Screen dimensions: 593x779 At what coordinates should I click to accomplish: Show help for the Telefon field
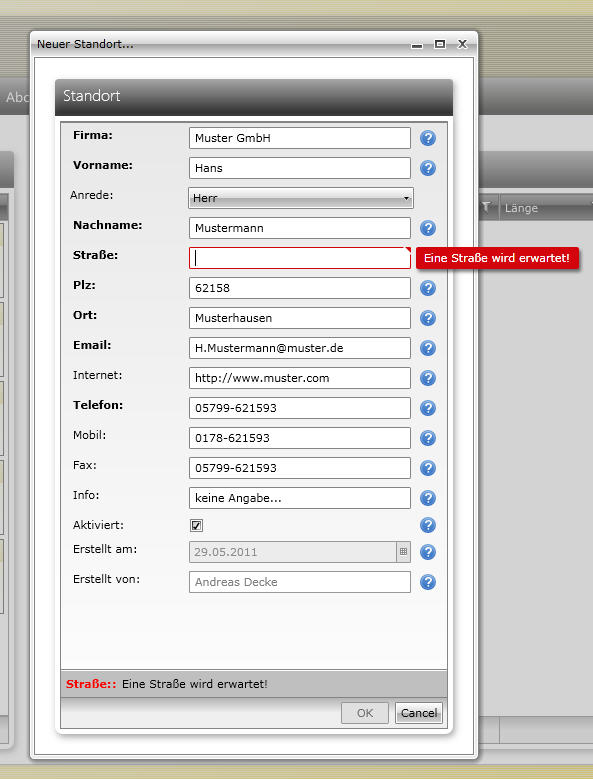pyautogui.click(x=428, y=408)
